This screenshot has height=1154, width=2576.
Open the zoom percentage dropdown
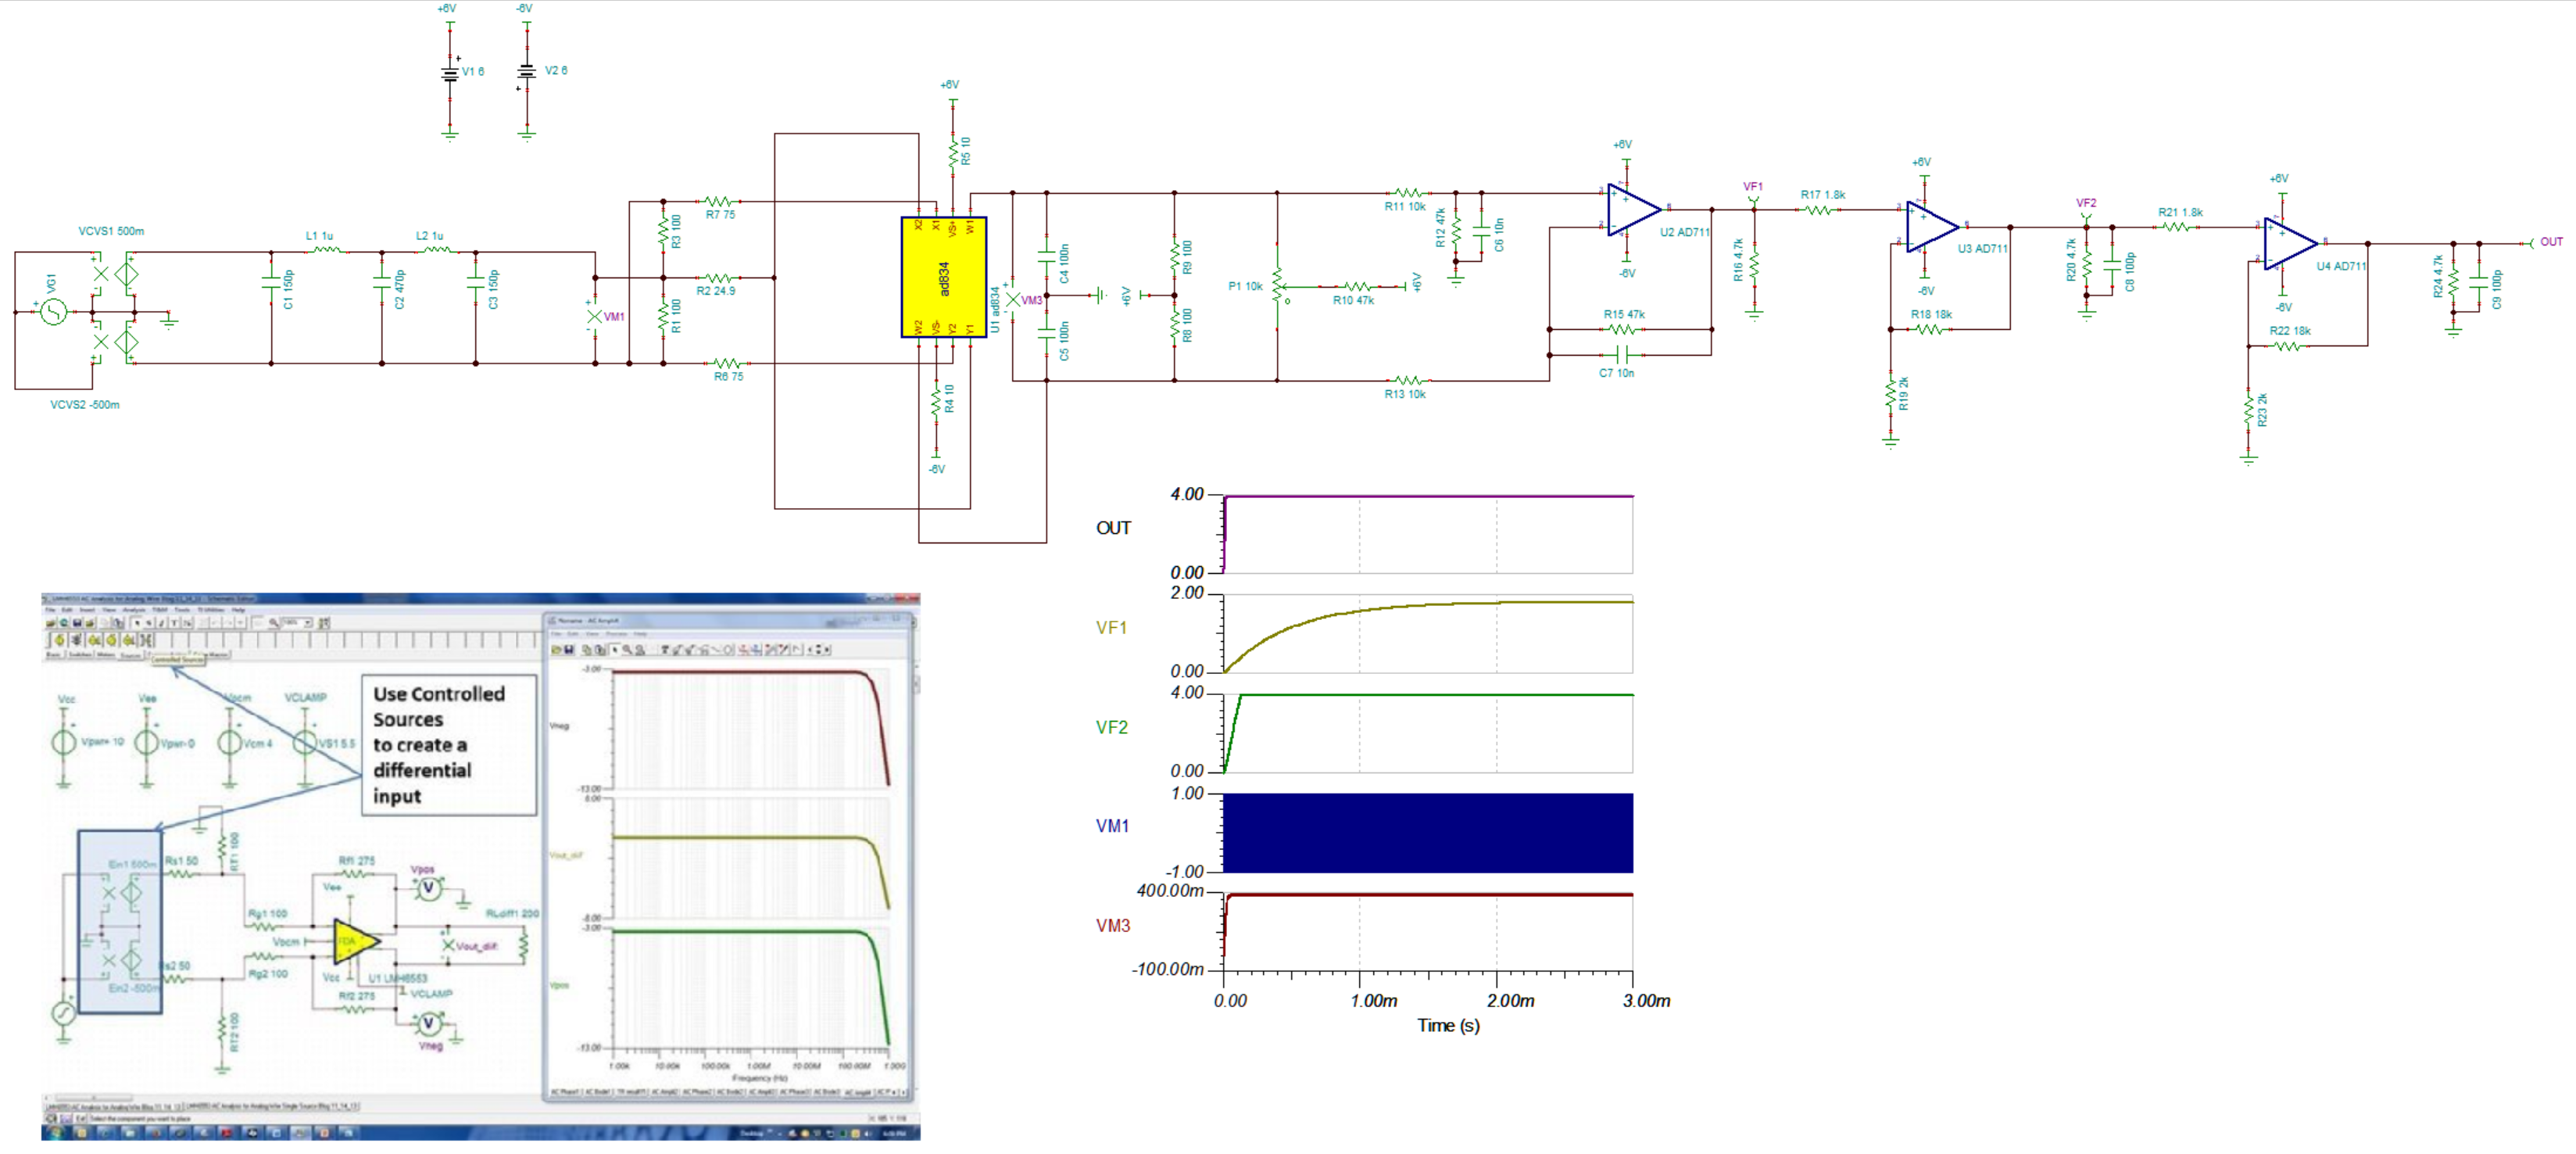click(x=308, y=623)
